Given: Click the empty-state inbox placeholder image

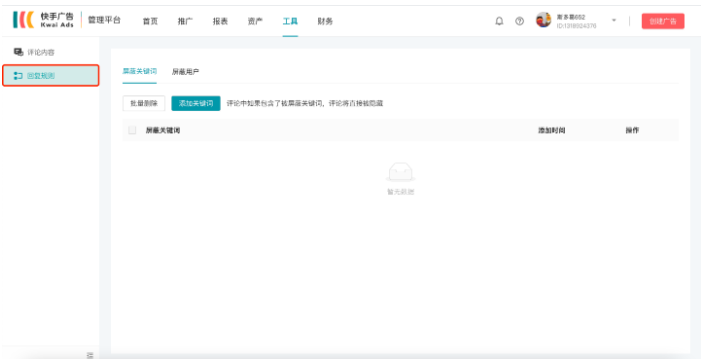Looking at the screenshot, I should 400,172.
